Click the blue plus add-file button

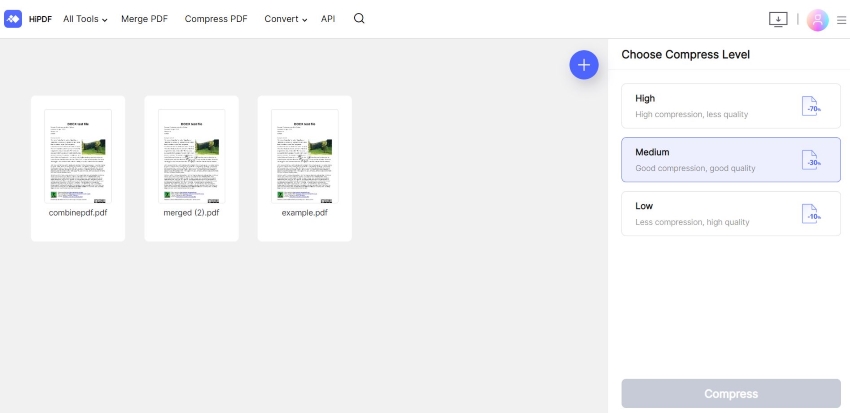(x=584, y=65)
